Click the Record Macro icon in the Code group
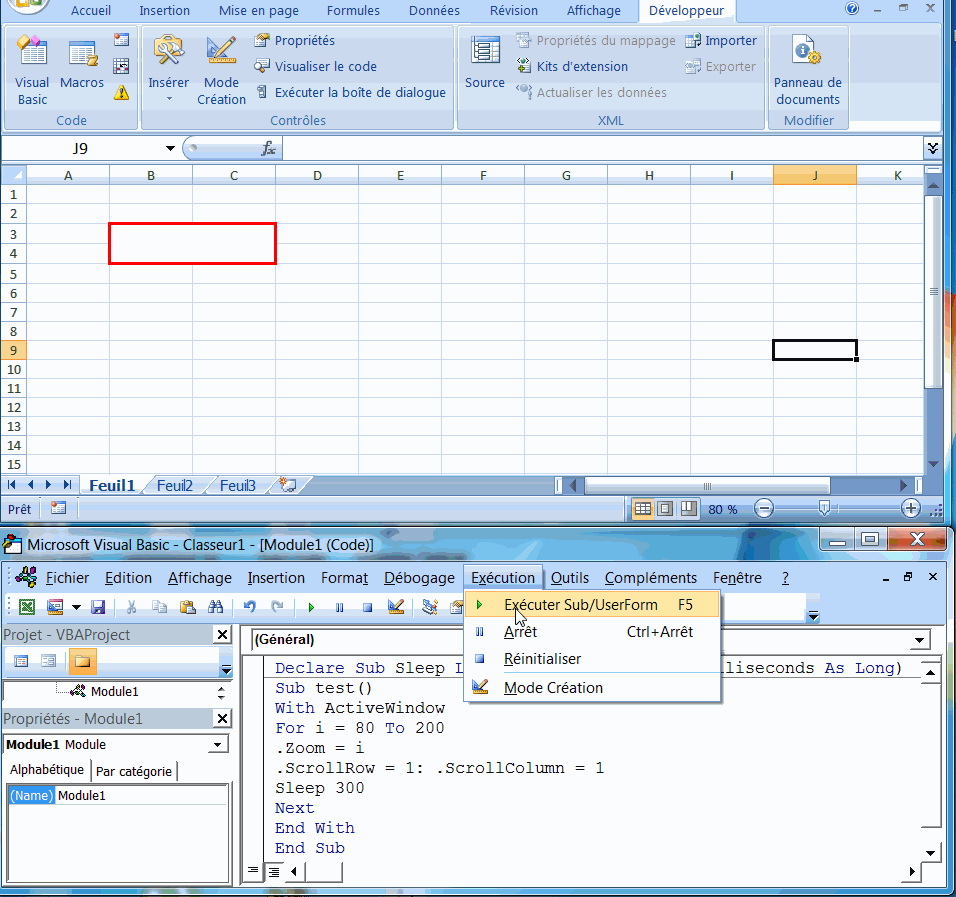The height and width of the screenshot is (897, 956). coord(121,40)
